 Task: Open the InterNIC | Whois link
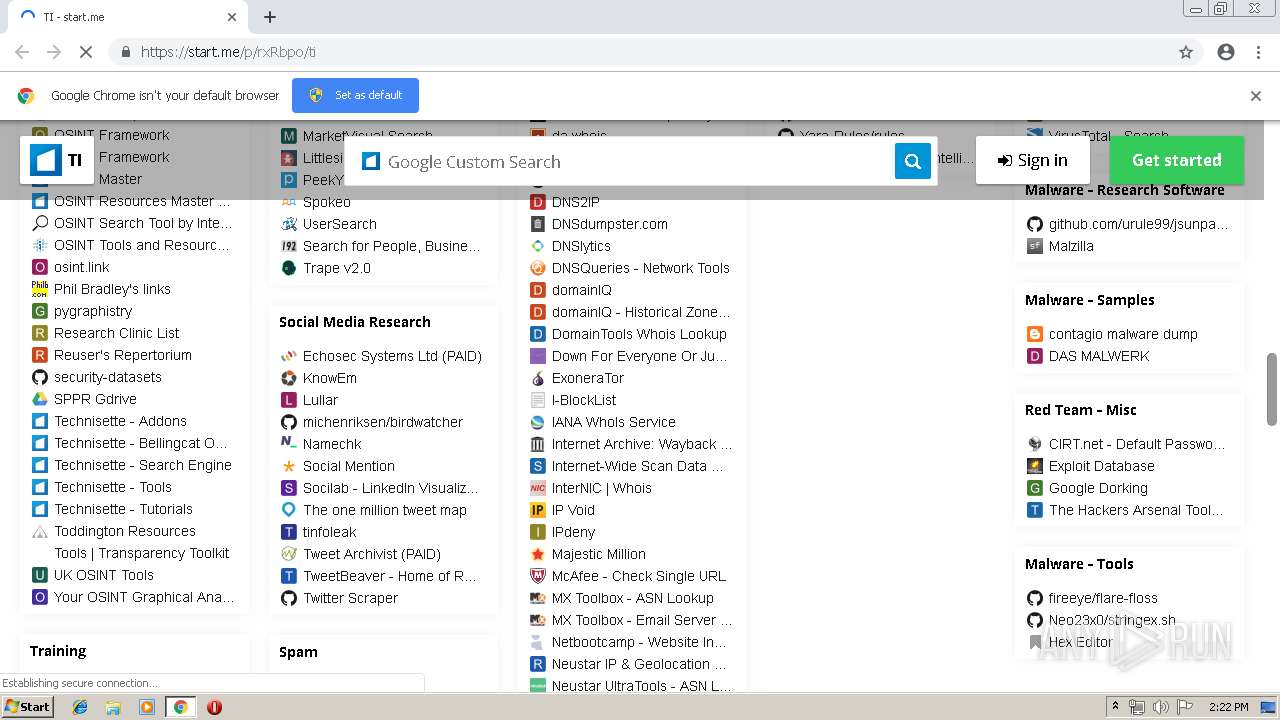(602, 488)
